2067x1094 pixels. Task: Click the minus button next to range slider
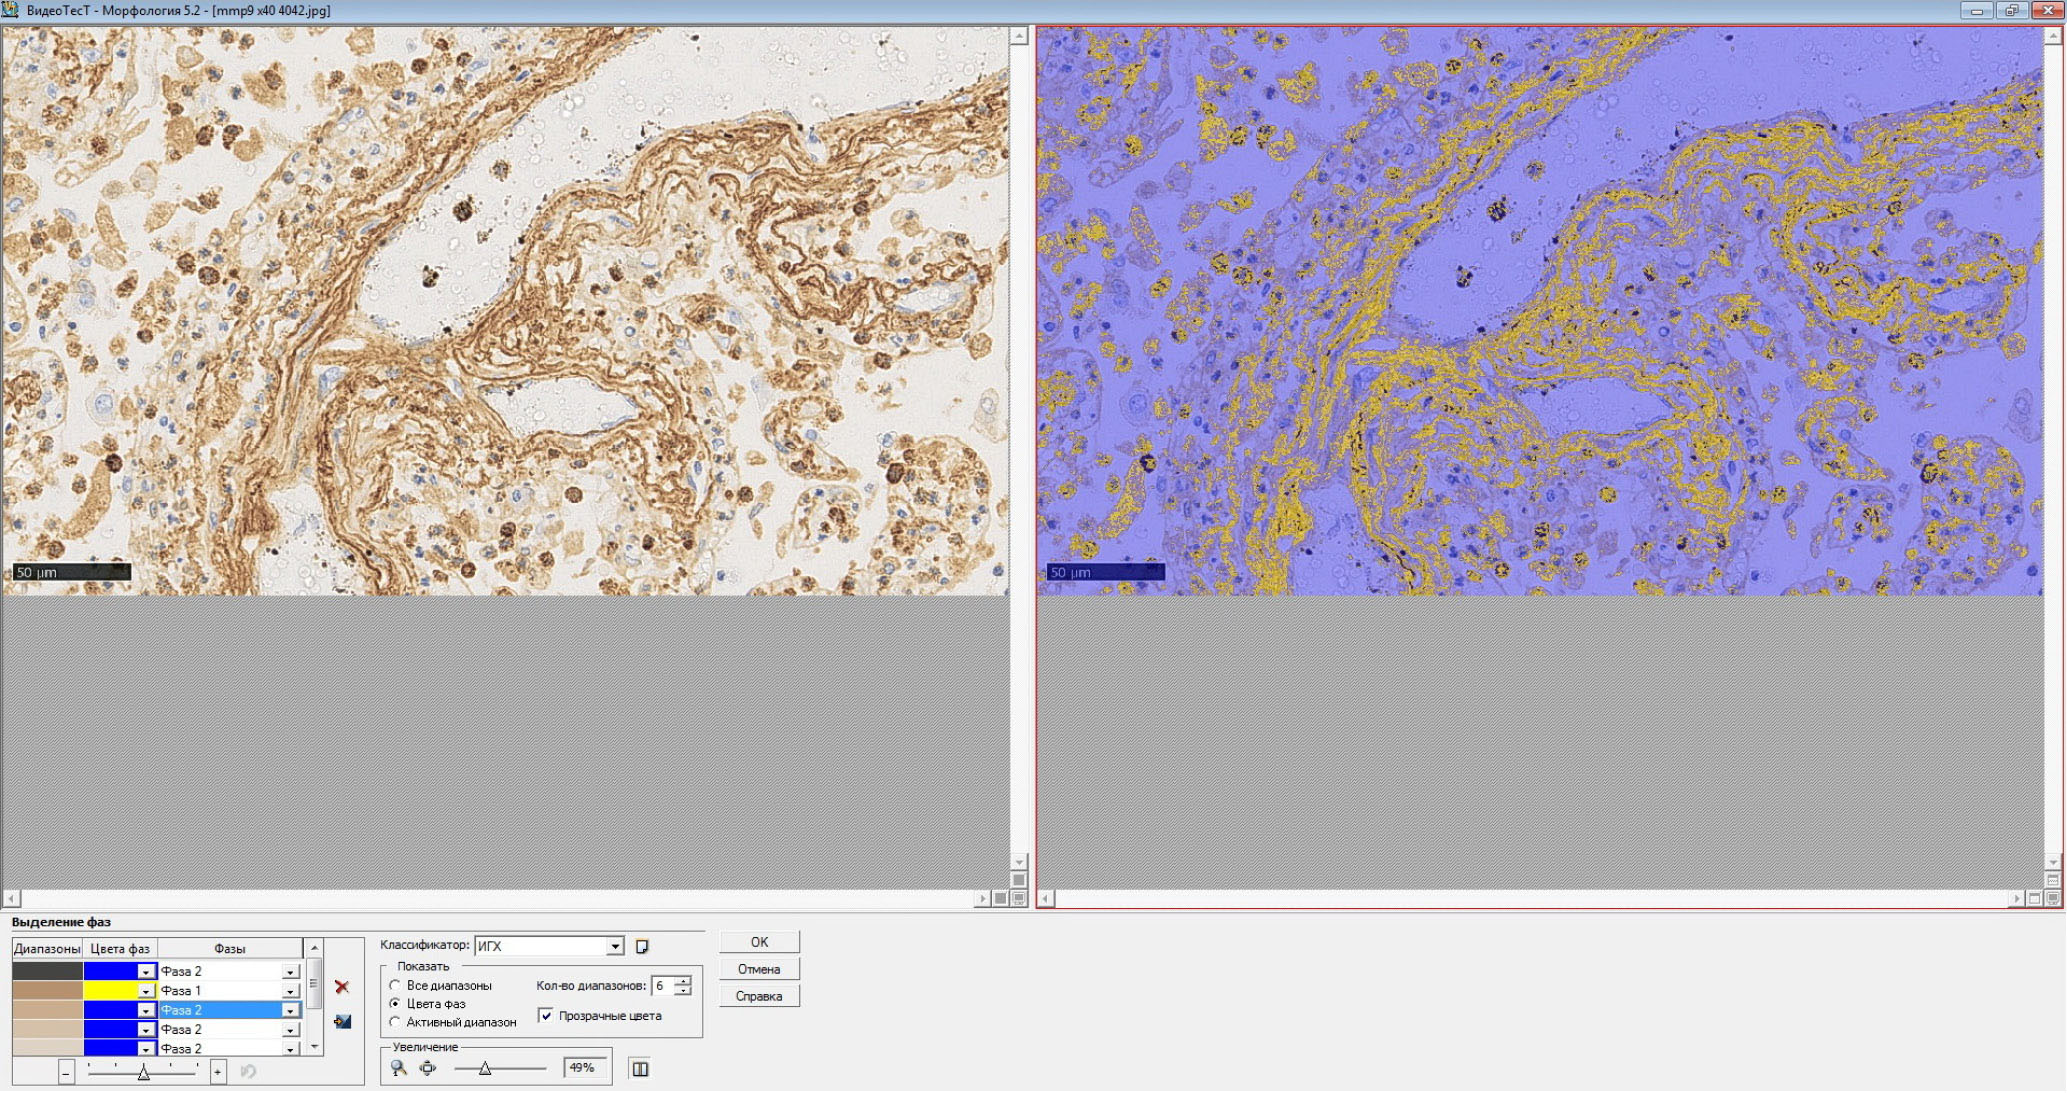[x=66, y=1073]
